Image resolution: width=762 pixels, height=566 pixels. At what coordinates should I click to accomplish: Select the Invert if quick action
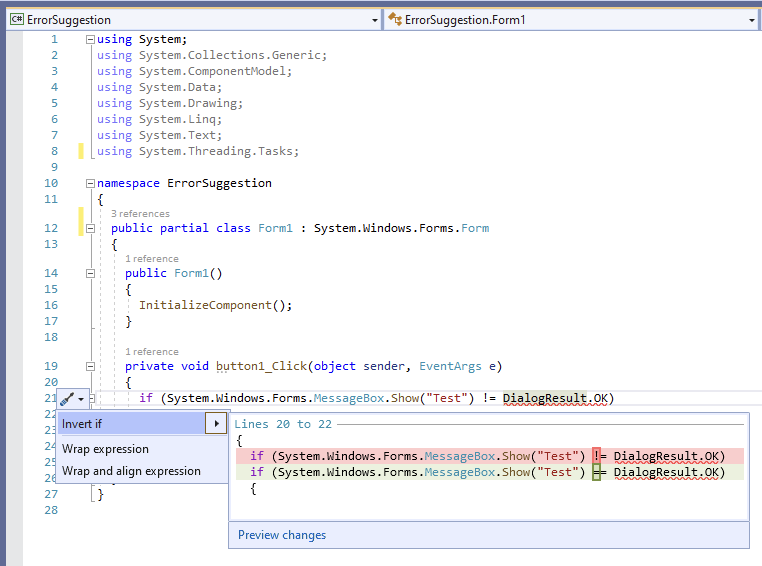(x=131, y=424)
